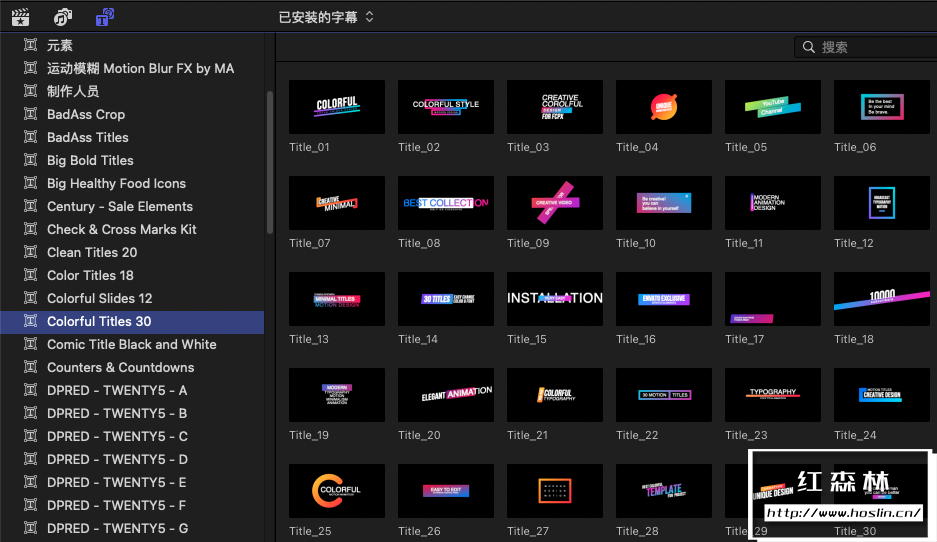Select the Title_05 YouTube Channel thumbnail
937x542 pixels.
(773, 107)
